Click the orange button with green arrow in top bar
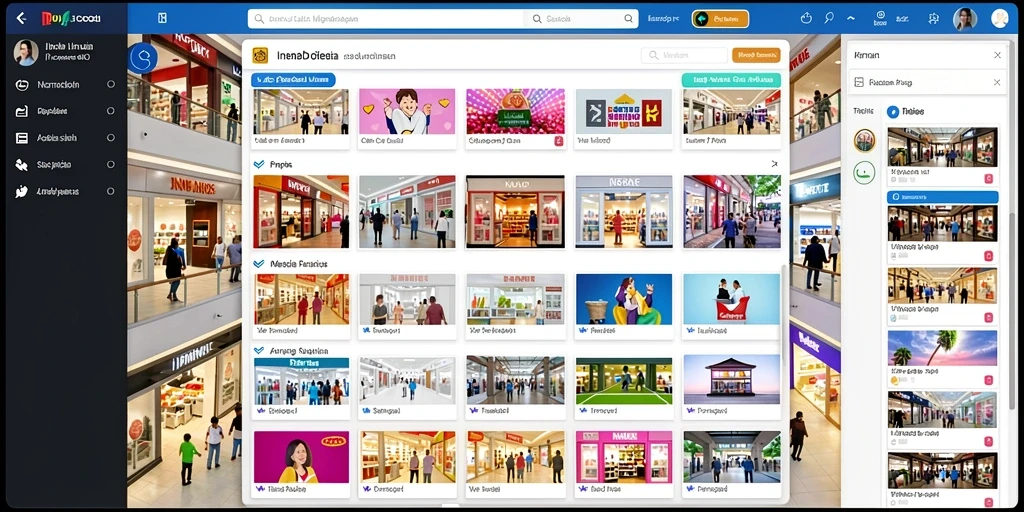This screenshot has height=512, width=1024. click(x=720, y=19)
